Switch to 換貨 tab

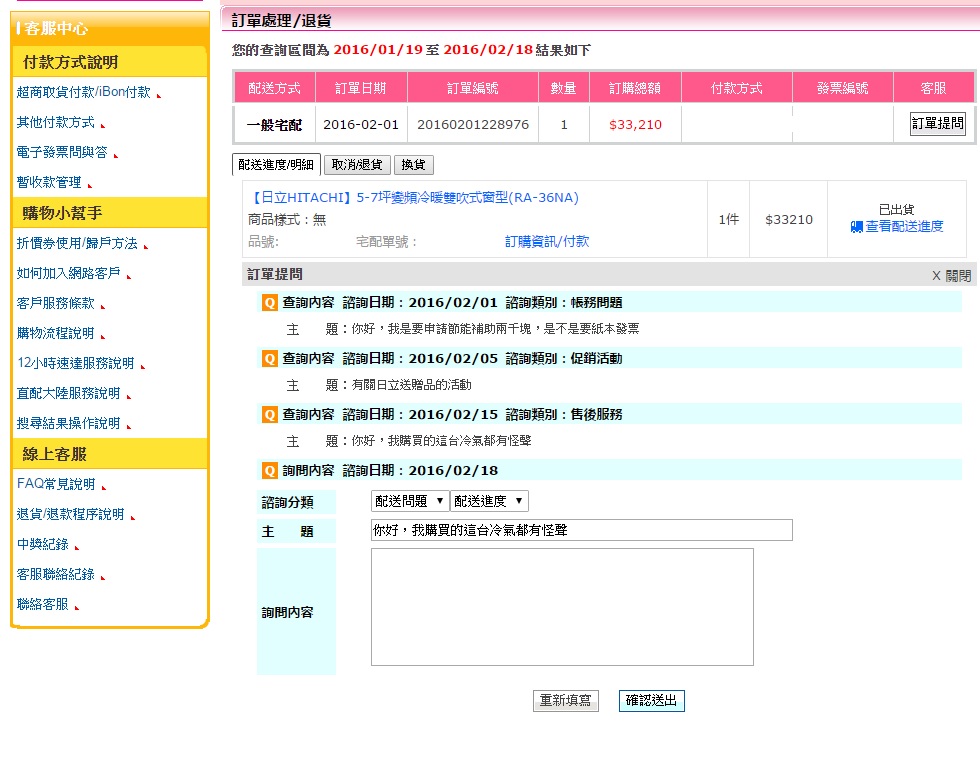coord(413,165)
